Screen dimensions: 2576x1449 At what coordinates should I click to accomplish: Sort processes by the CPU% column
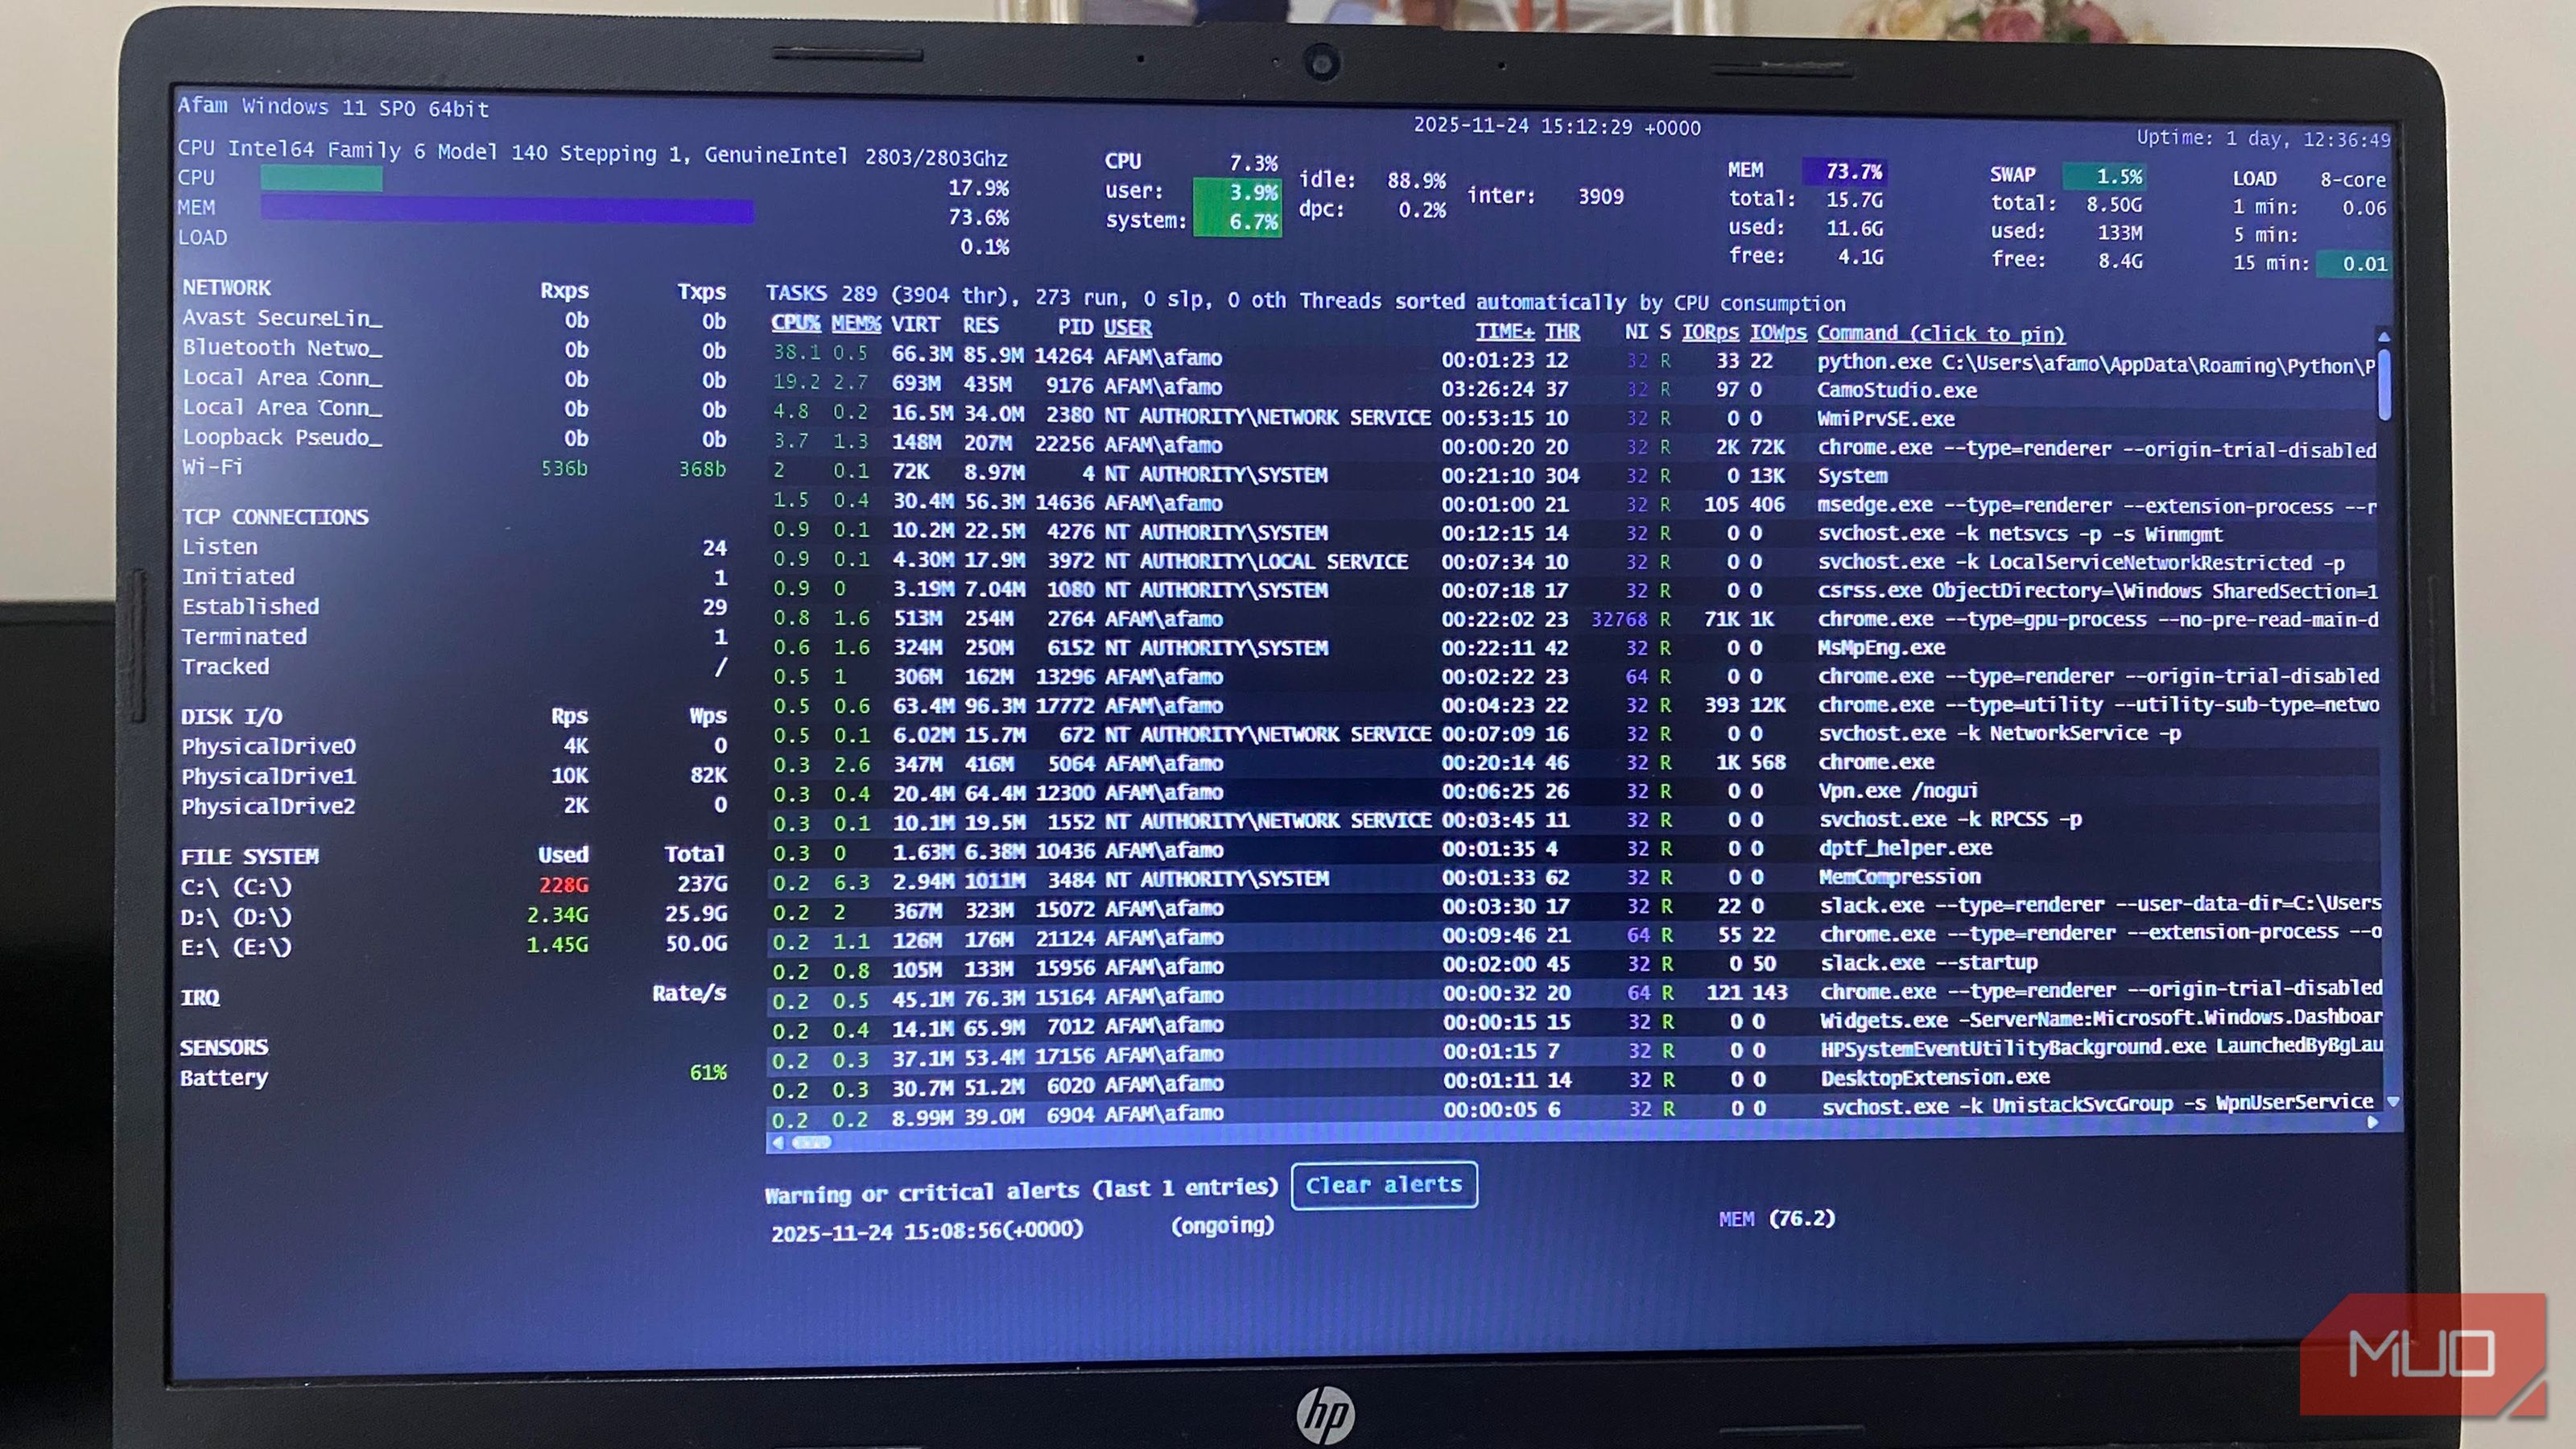(x=795, y=324)
